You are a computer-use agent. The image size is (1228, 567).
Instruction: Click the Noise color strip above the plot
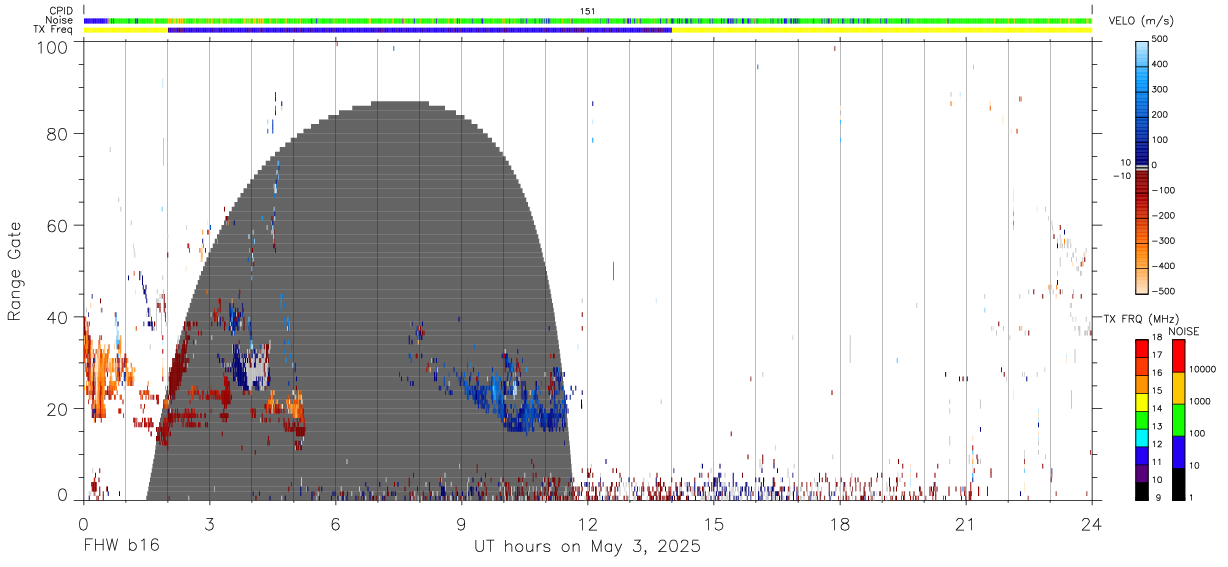(588, 20)
